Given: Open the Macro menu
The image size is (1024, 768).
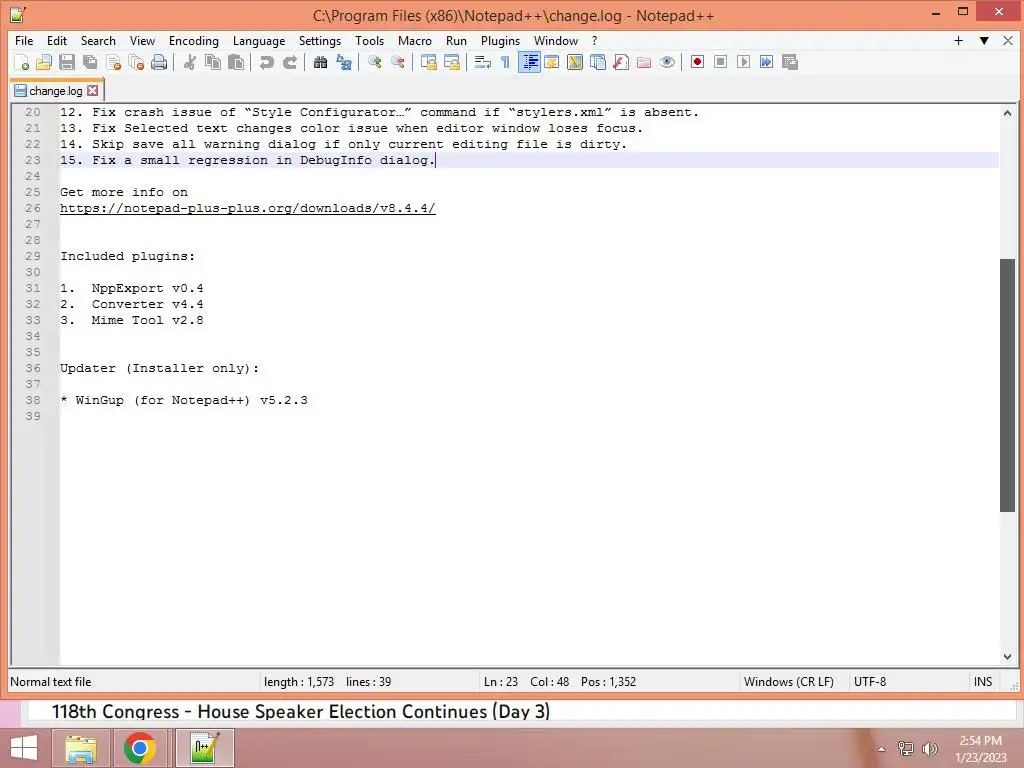Looking at the screenshot, I should point(415,40).
